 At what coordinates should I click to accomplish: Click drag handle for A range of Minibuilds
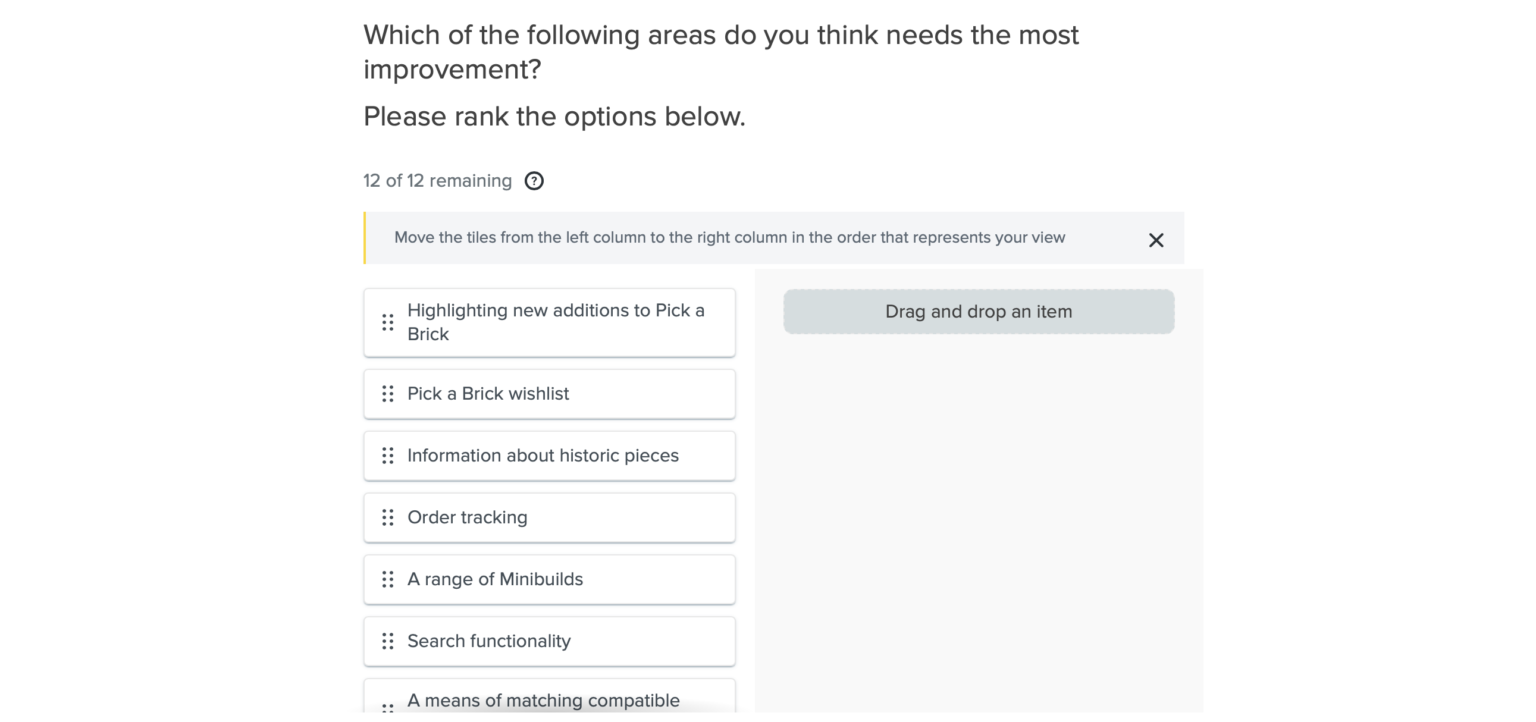click(x=388, y=580)
